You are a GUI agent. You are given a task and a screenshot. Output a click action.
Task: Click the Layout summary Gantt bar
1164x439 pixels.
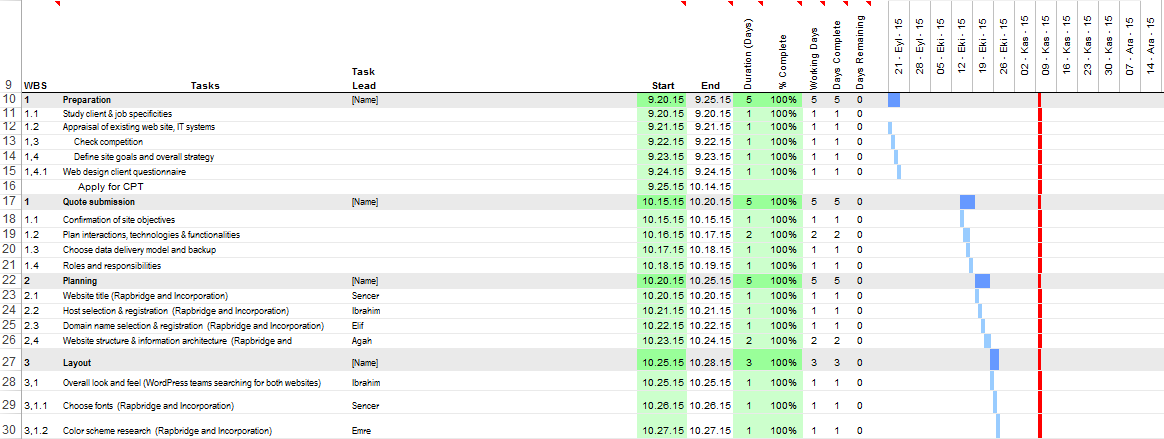[994, 360]
